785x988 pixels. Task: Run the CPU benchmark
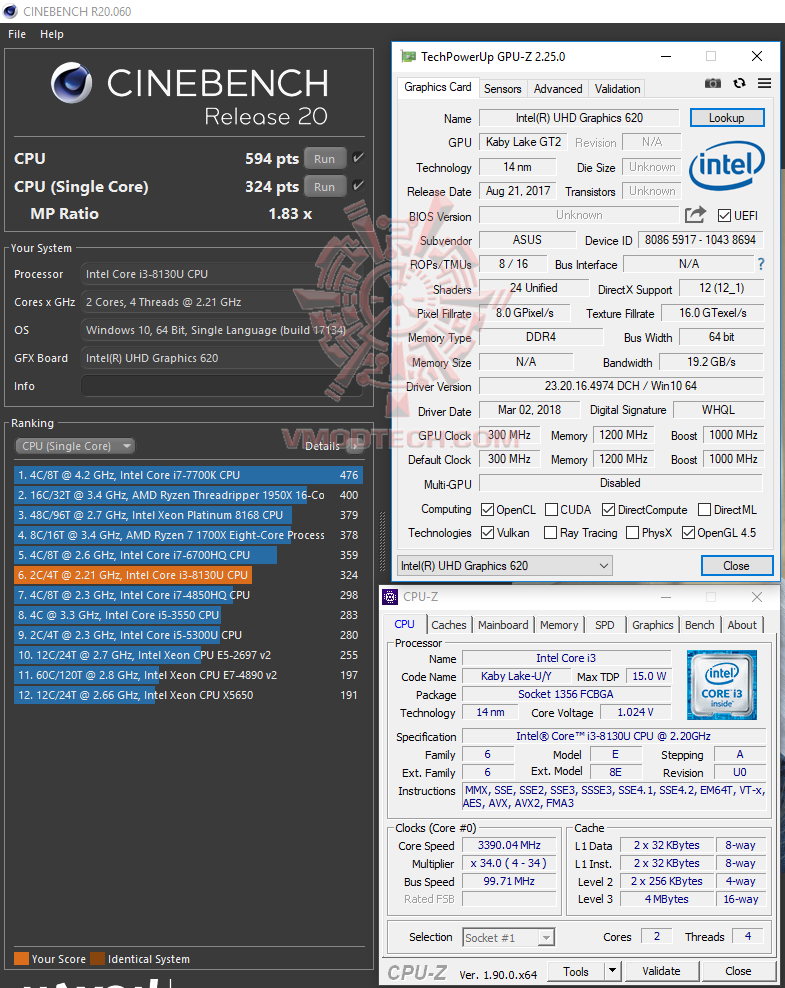pyautogui.click(x=325, y=158)
